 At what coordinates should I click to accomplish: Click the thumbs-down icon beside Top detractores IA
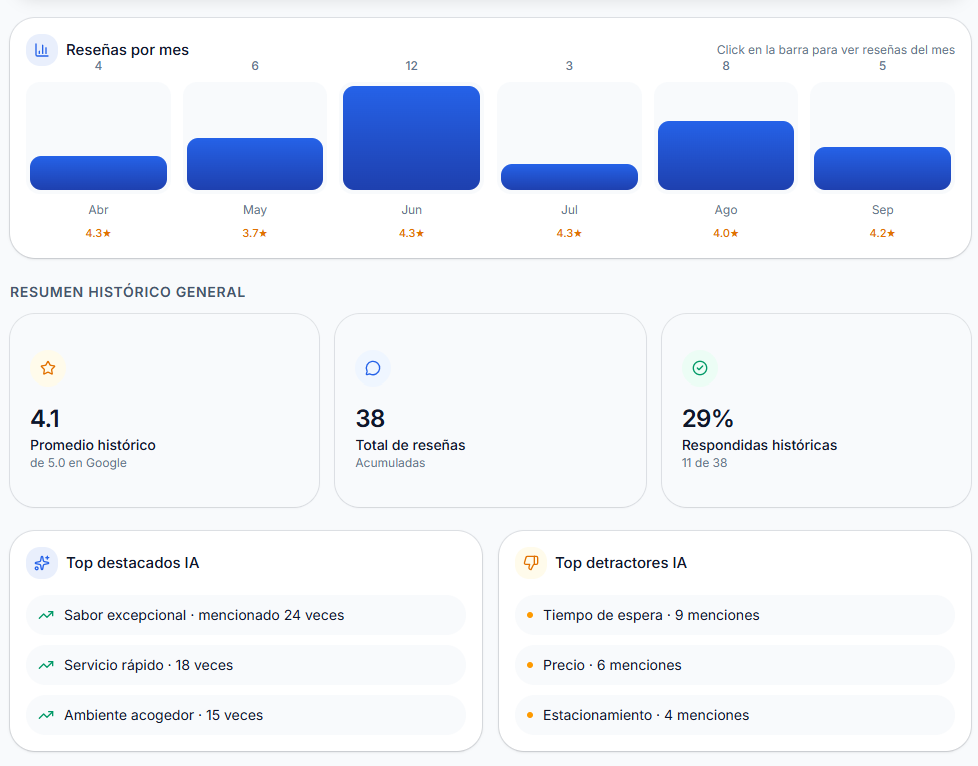(531, 563)
